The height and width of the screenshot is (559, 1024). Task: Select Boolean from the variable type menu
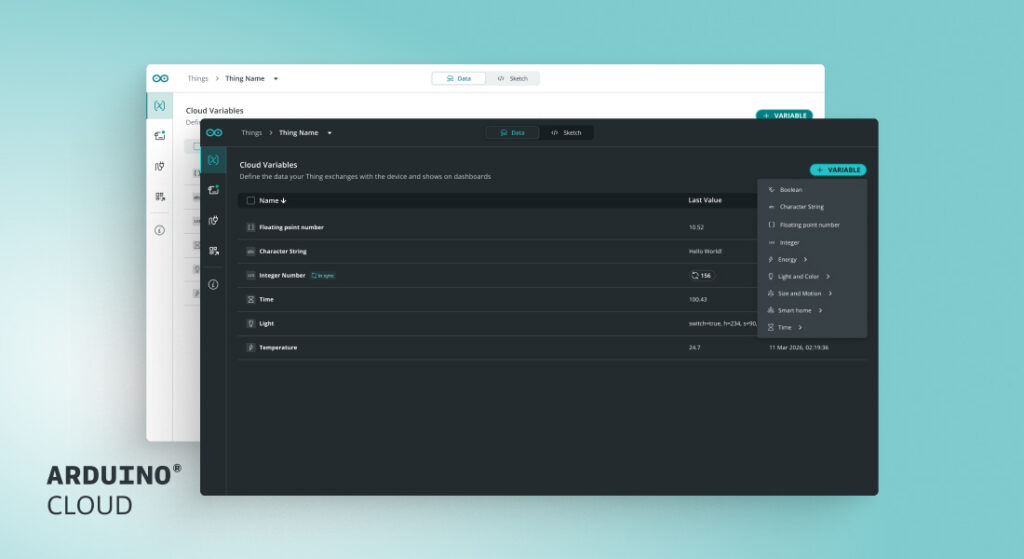[x=790, y=189]
